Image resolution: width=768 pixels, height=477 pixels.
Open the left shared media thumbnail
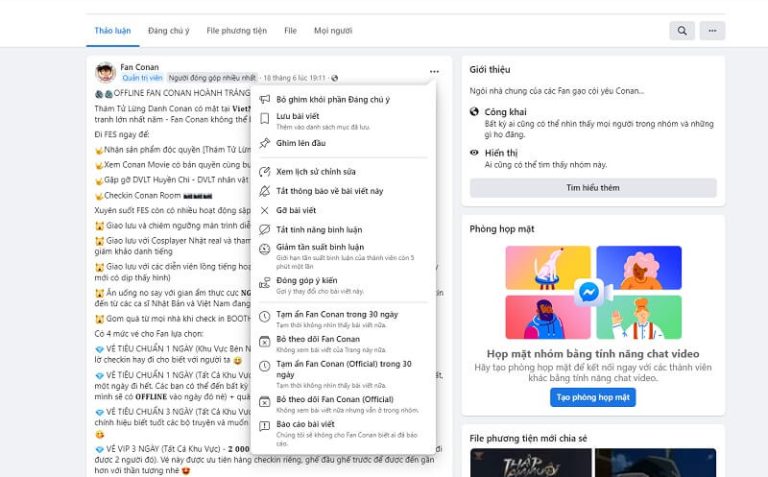(x=531, y=462)
